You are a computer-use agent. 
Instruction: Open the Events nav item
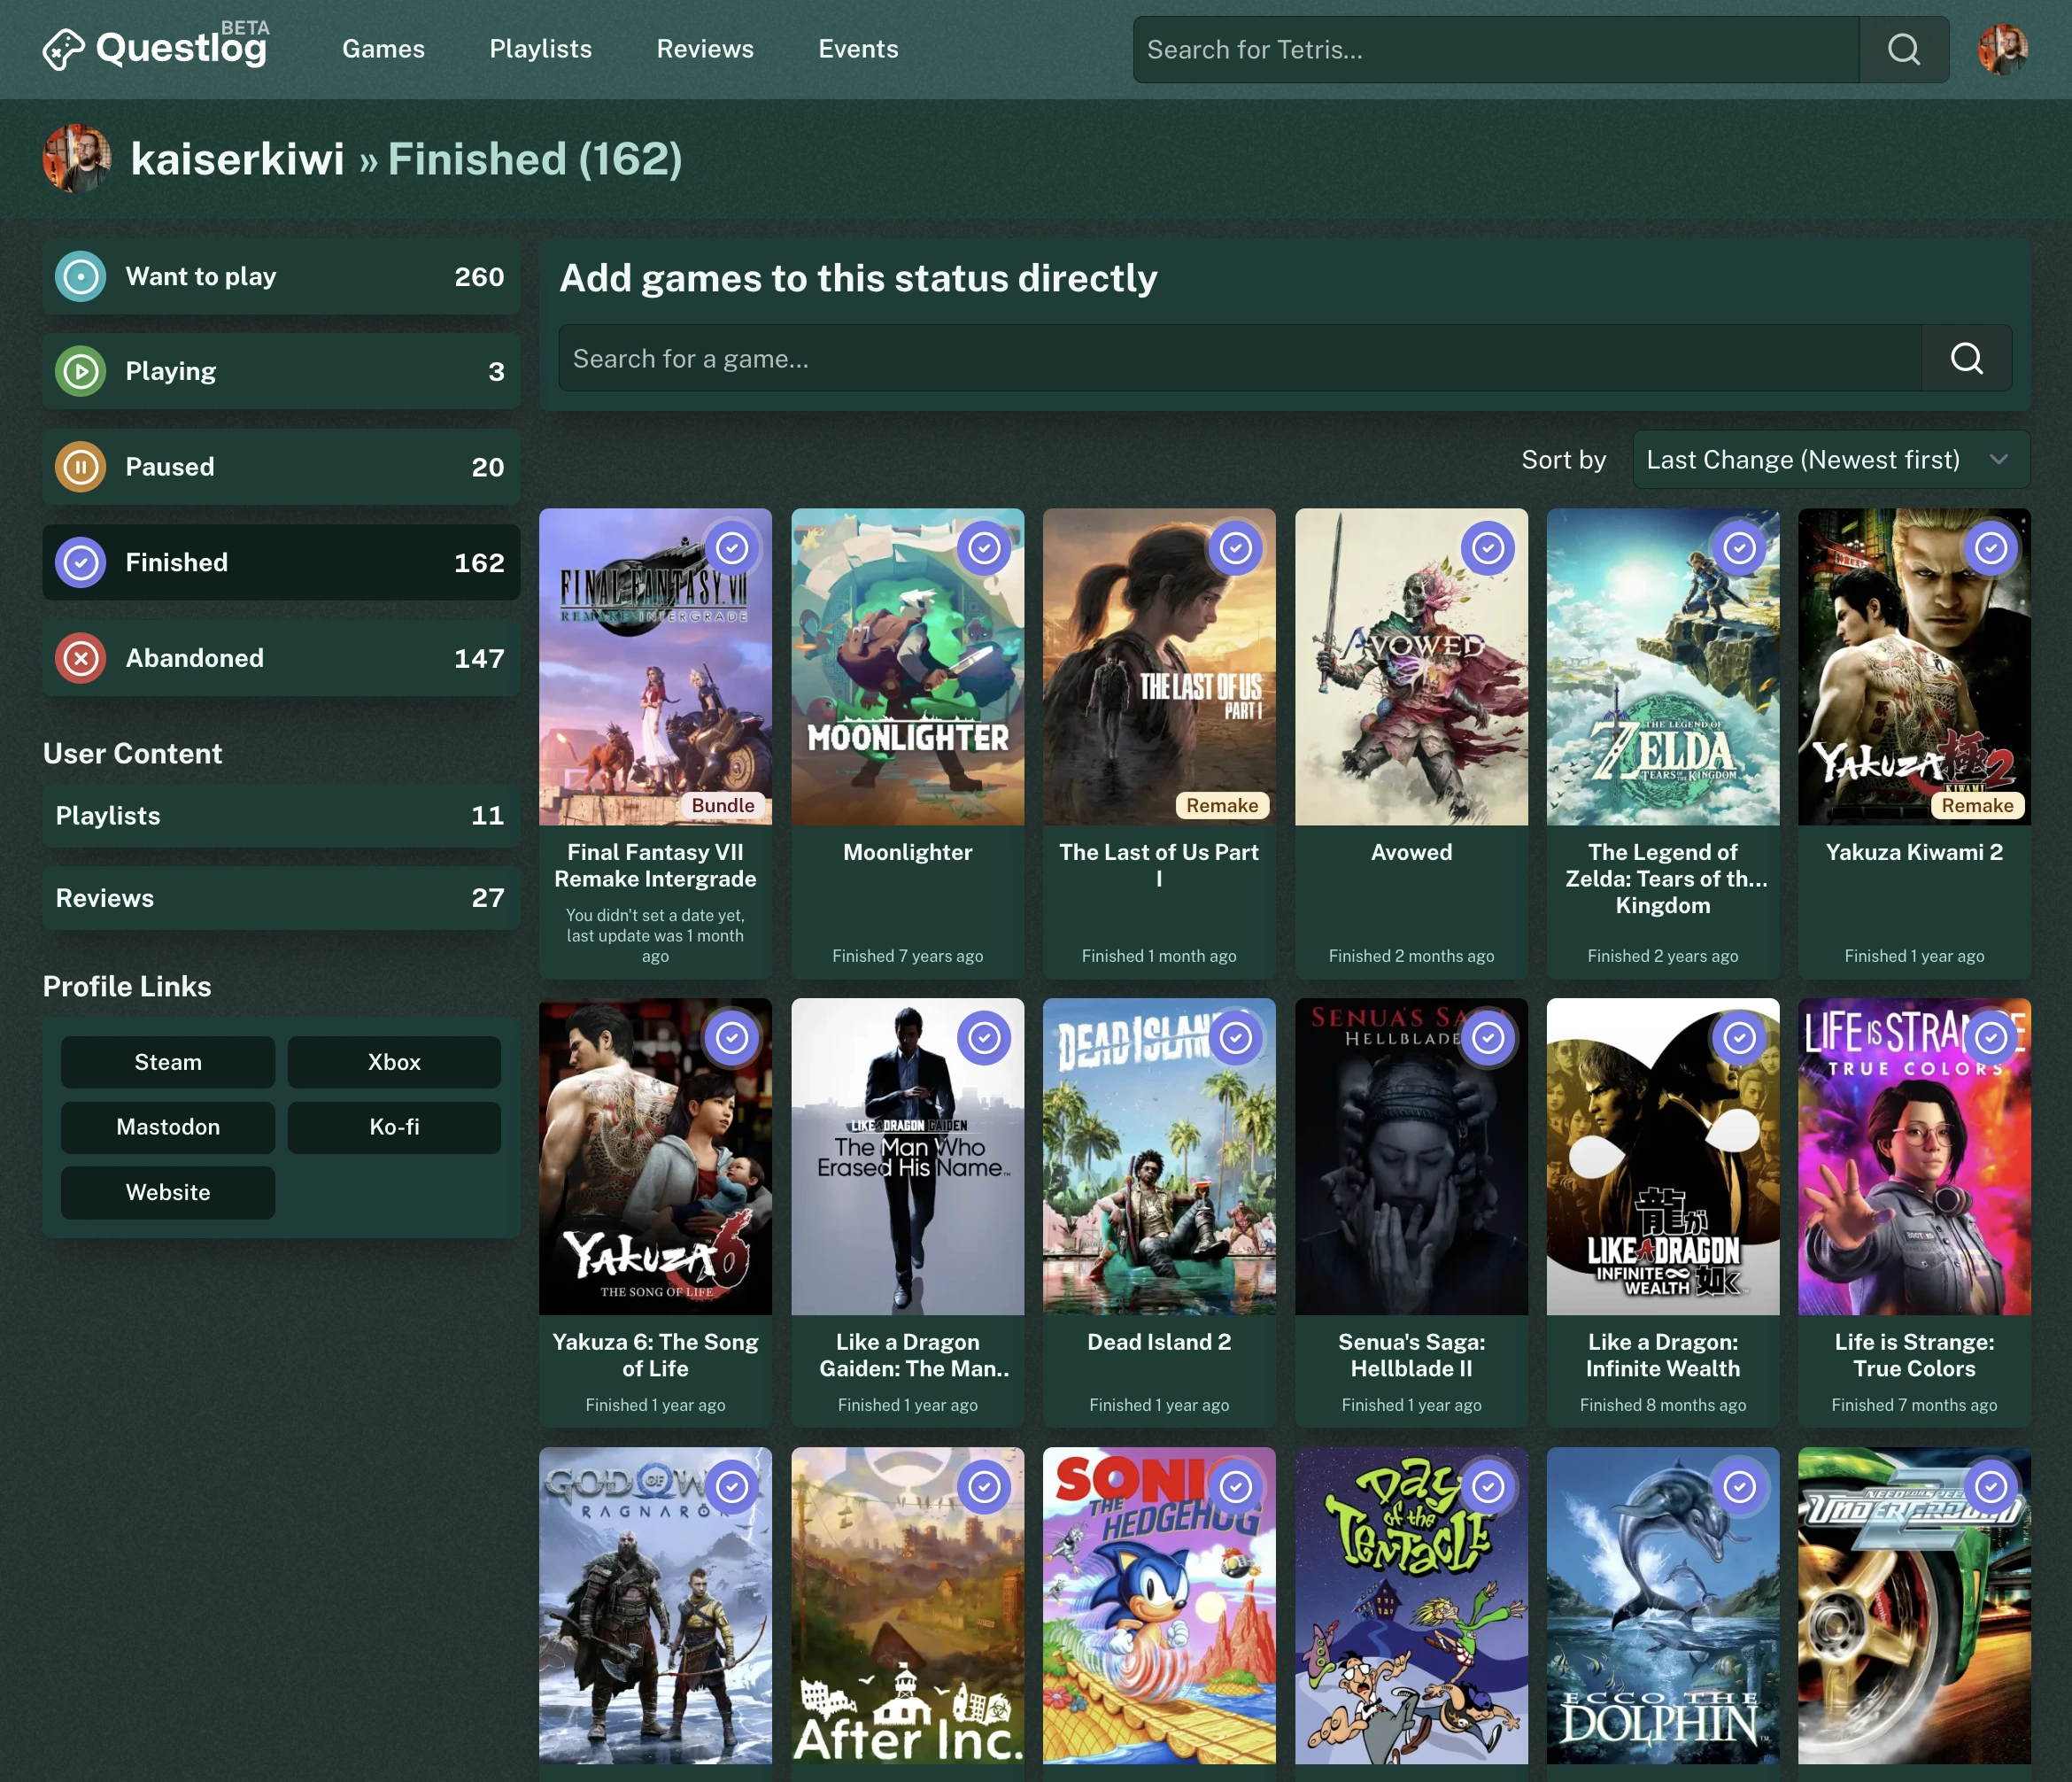(858, 49)
